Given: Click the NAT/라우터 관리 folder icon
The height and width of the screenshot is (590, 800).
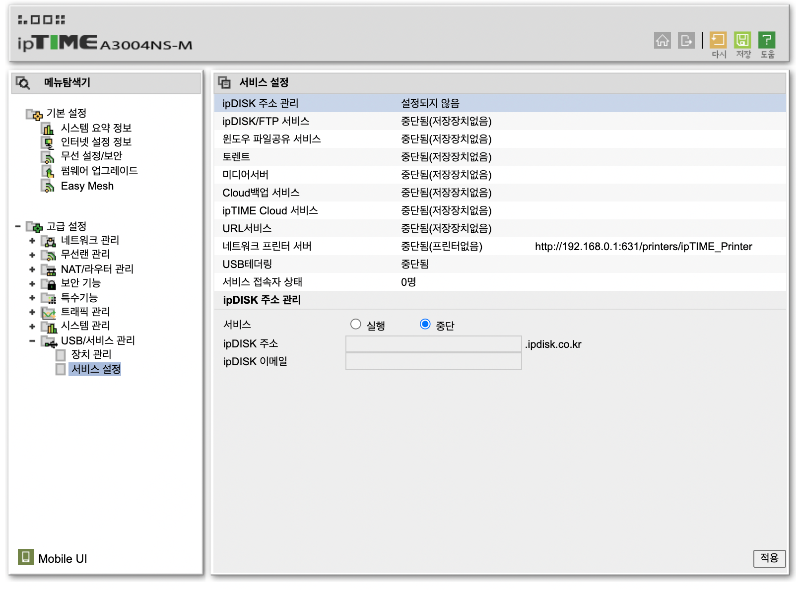Looking at the screenshot, I should pyautogui.click(x=48, y=269).
